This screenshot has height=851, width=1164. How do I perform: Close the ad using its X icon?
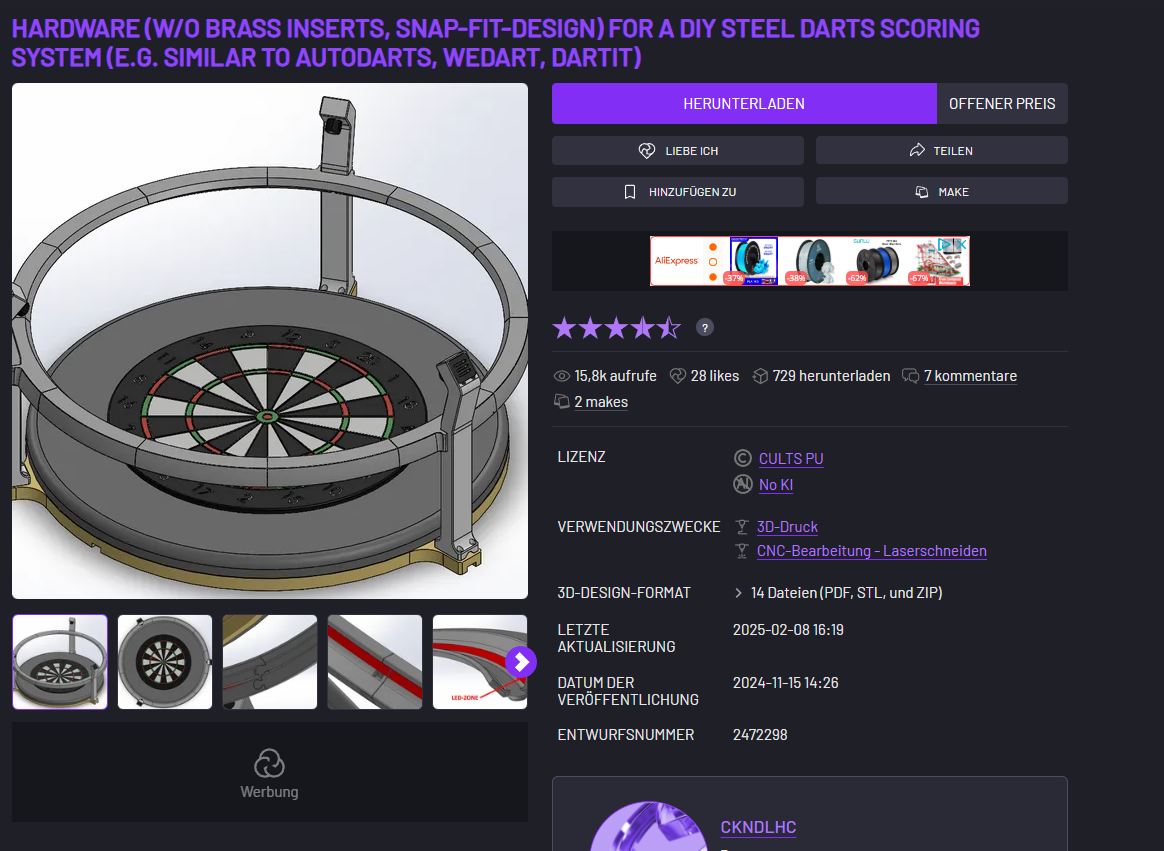(961, 244)
